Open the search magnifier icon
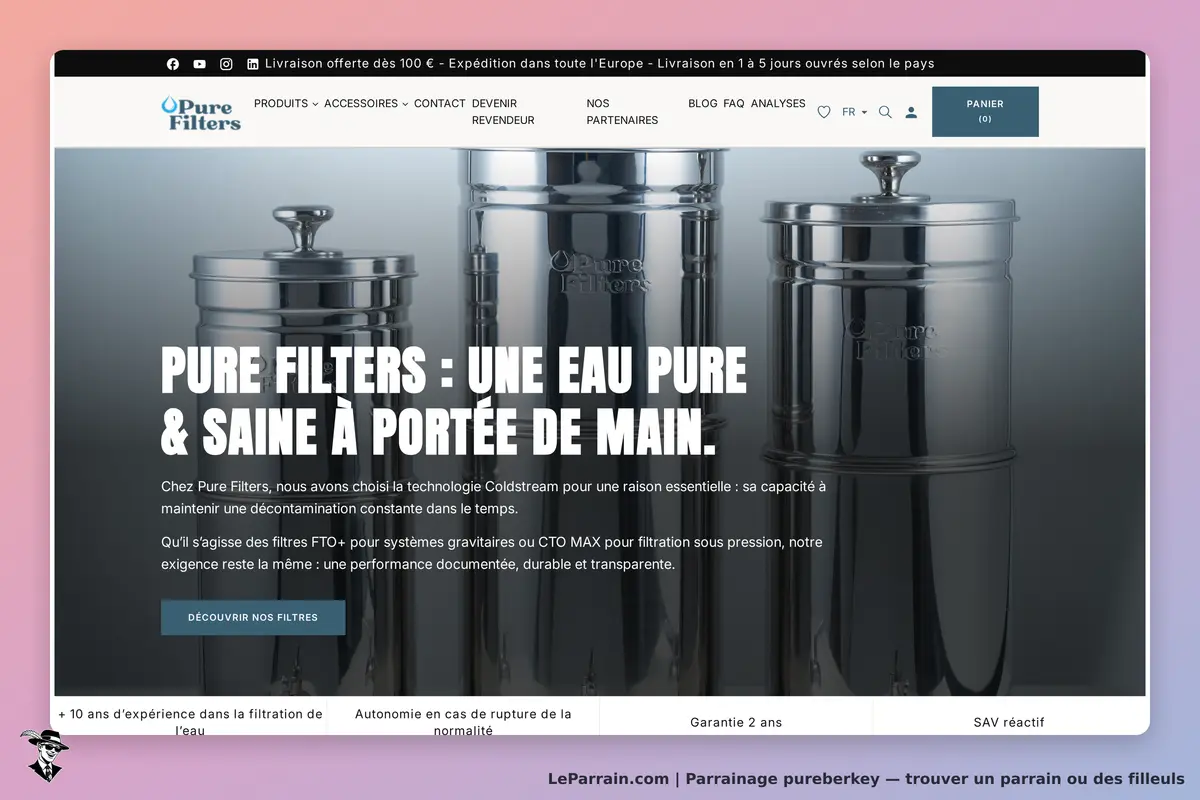 click(x=885, y=112)
